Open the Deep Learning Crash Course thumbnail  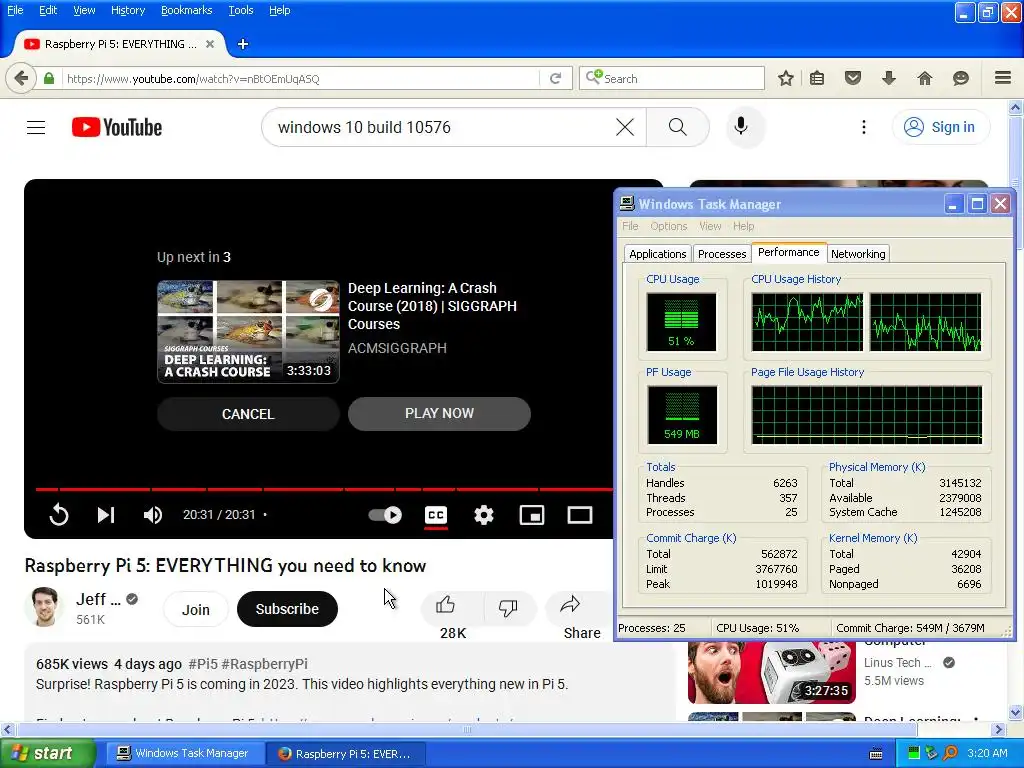tap(248, 332)
